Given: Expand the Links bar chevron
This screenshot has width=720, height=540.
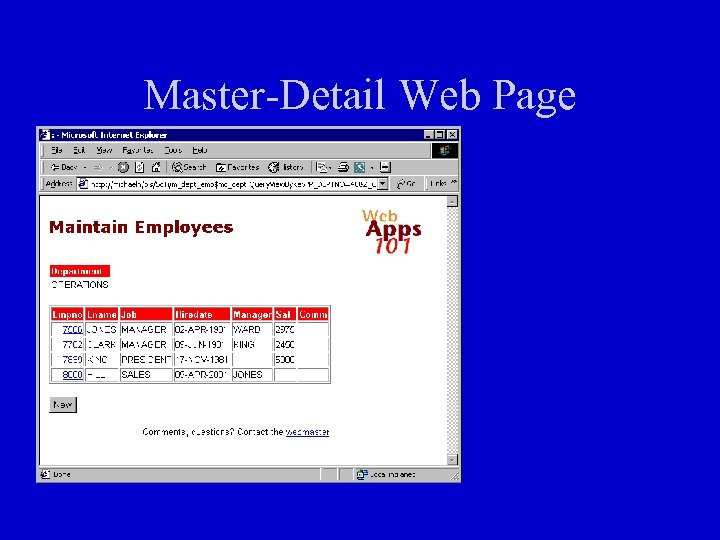Looking at the screenshot, I should 454,183.
